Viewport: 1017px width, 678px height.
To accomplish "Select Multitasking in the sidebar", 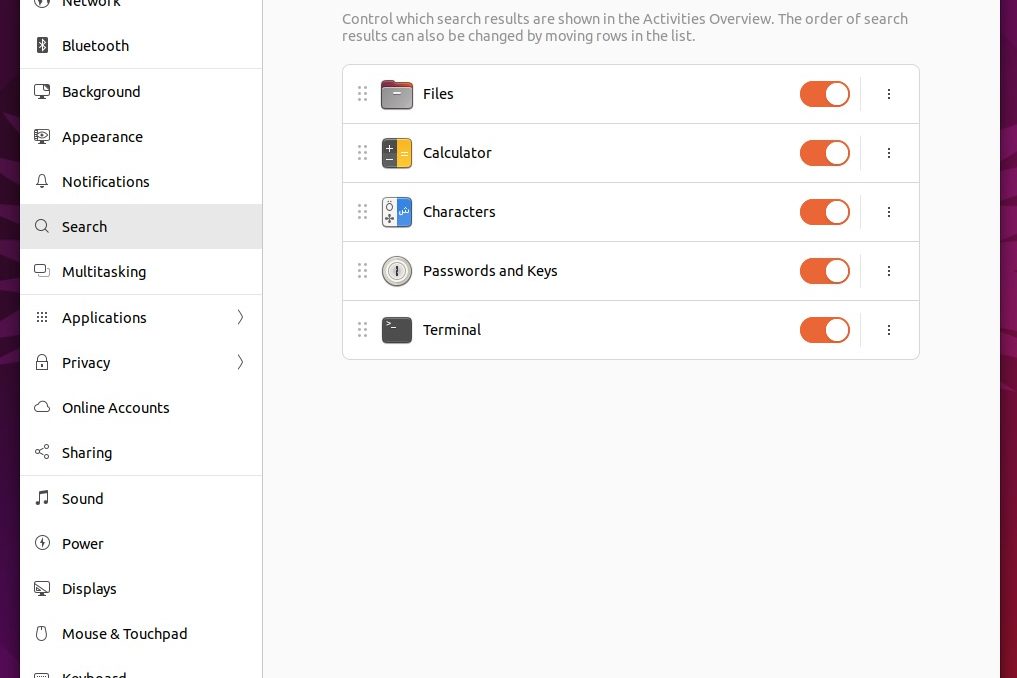I will tap(104, 271).
